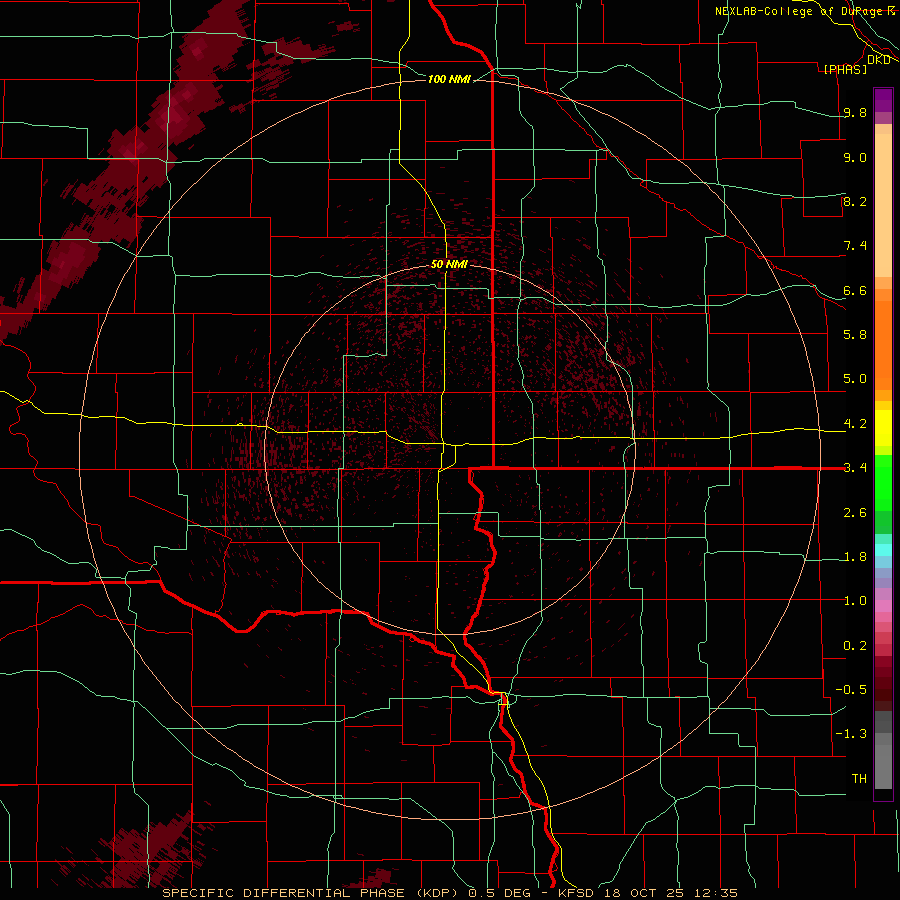
Task: Click the 5.8 value on the scale
Action: (855, 334)
